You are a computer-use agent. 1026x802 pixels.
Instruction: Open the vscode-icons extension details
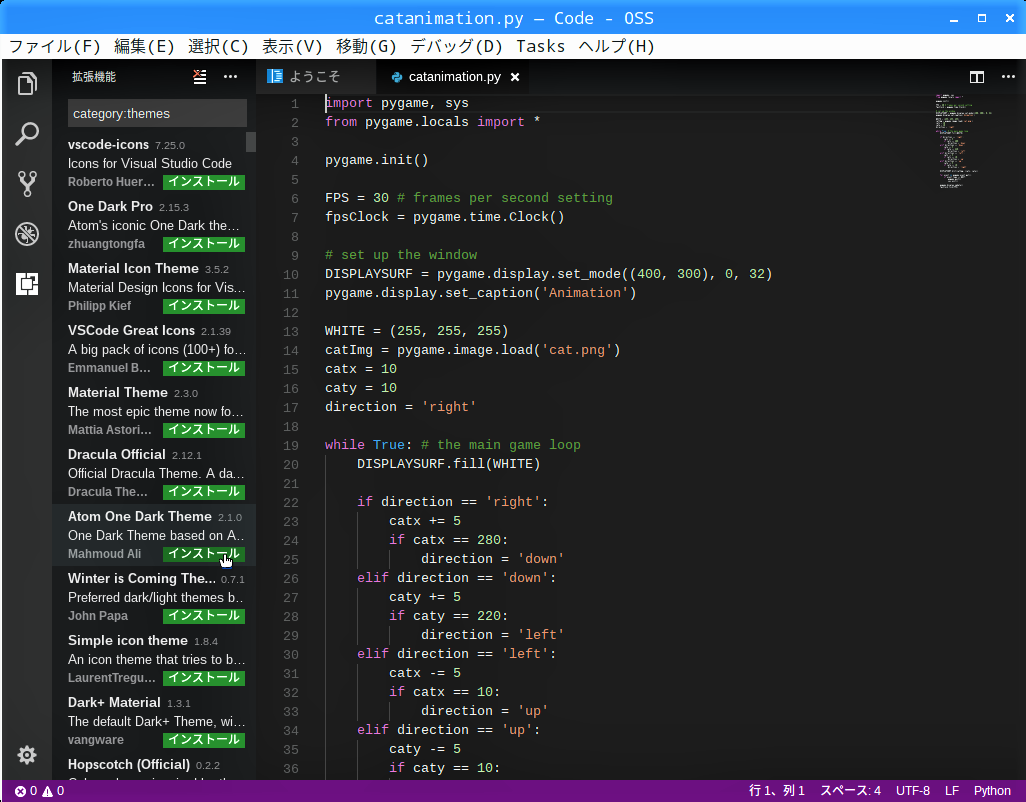coord(154,163)
